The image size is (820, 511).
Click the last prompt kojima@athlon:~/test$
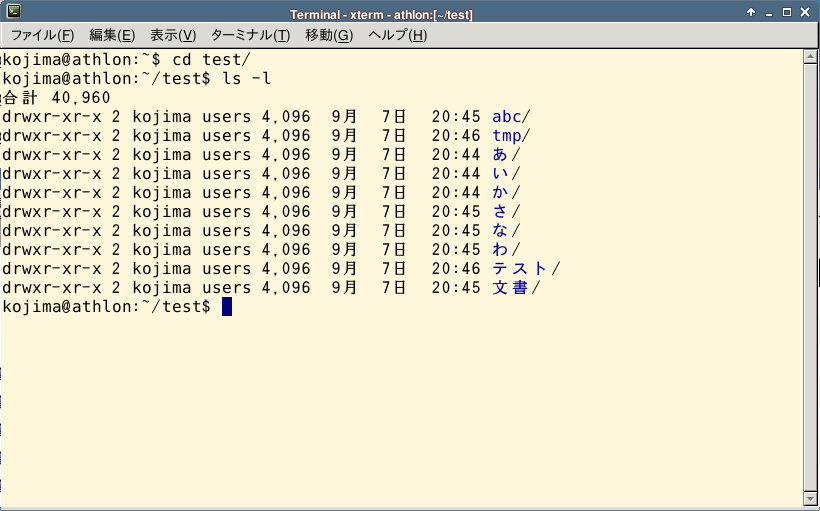coord(107,307)
